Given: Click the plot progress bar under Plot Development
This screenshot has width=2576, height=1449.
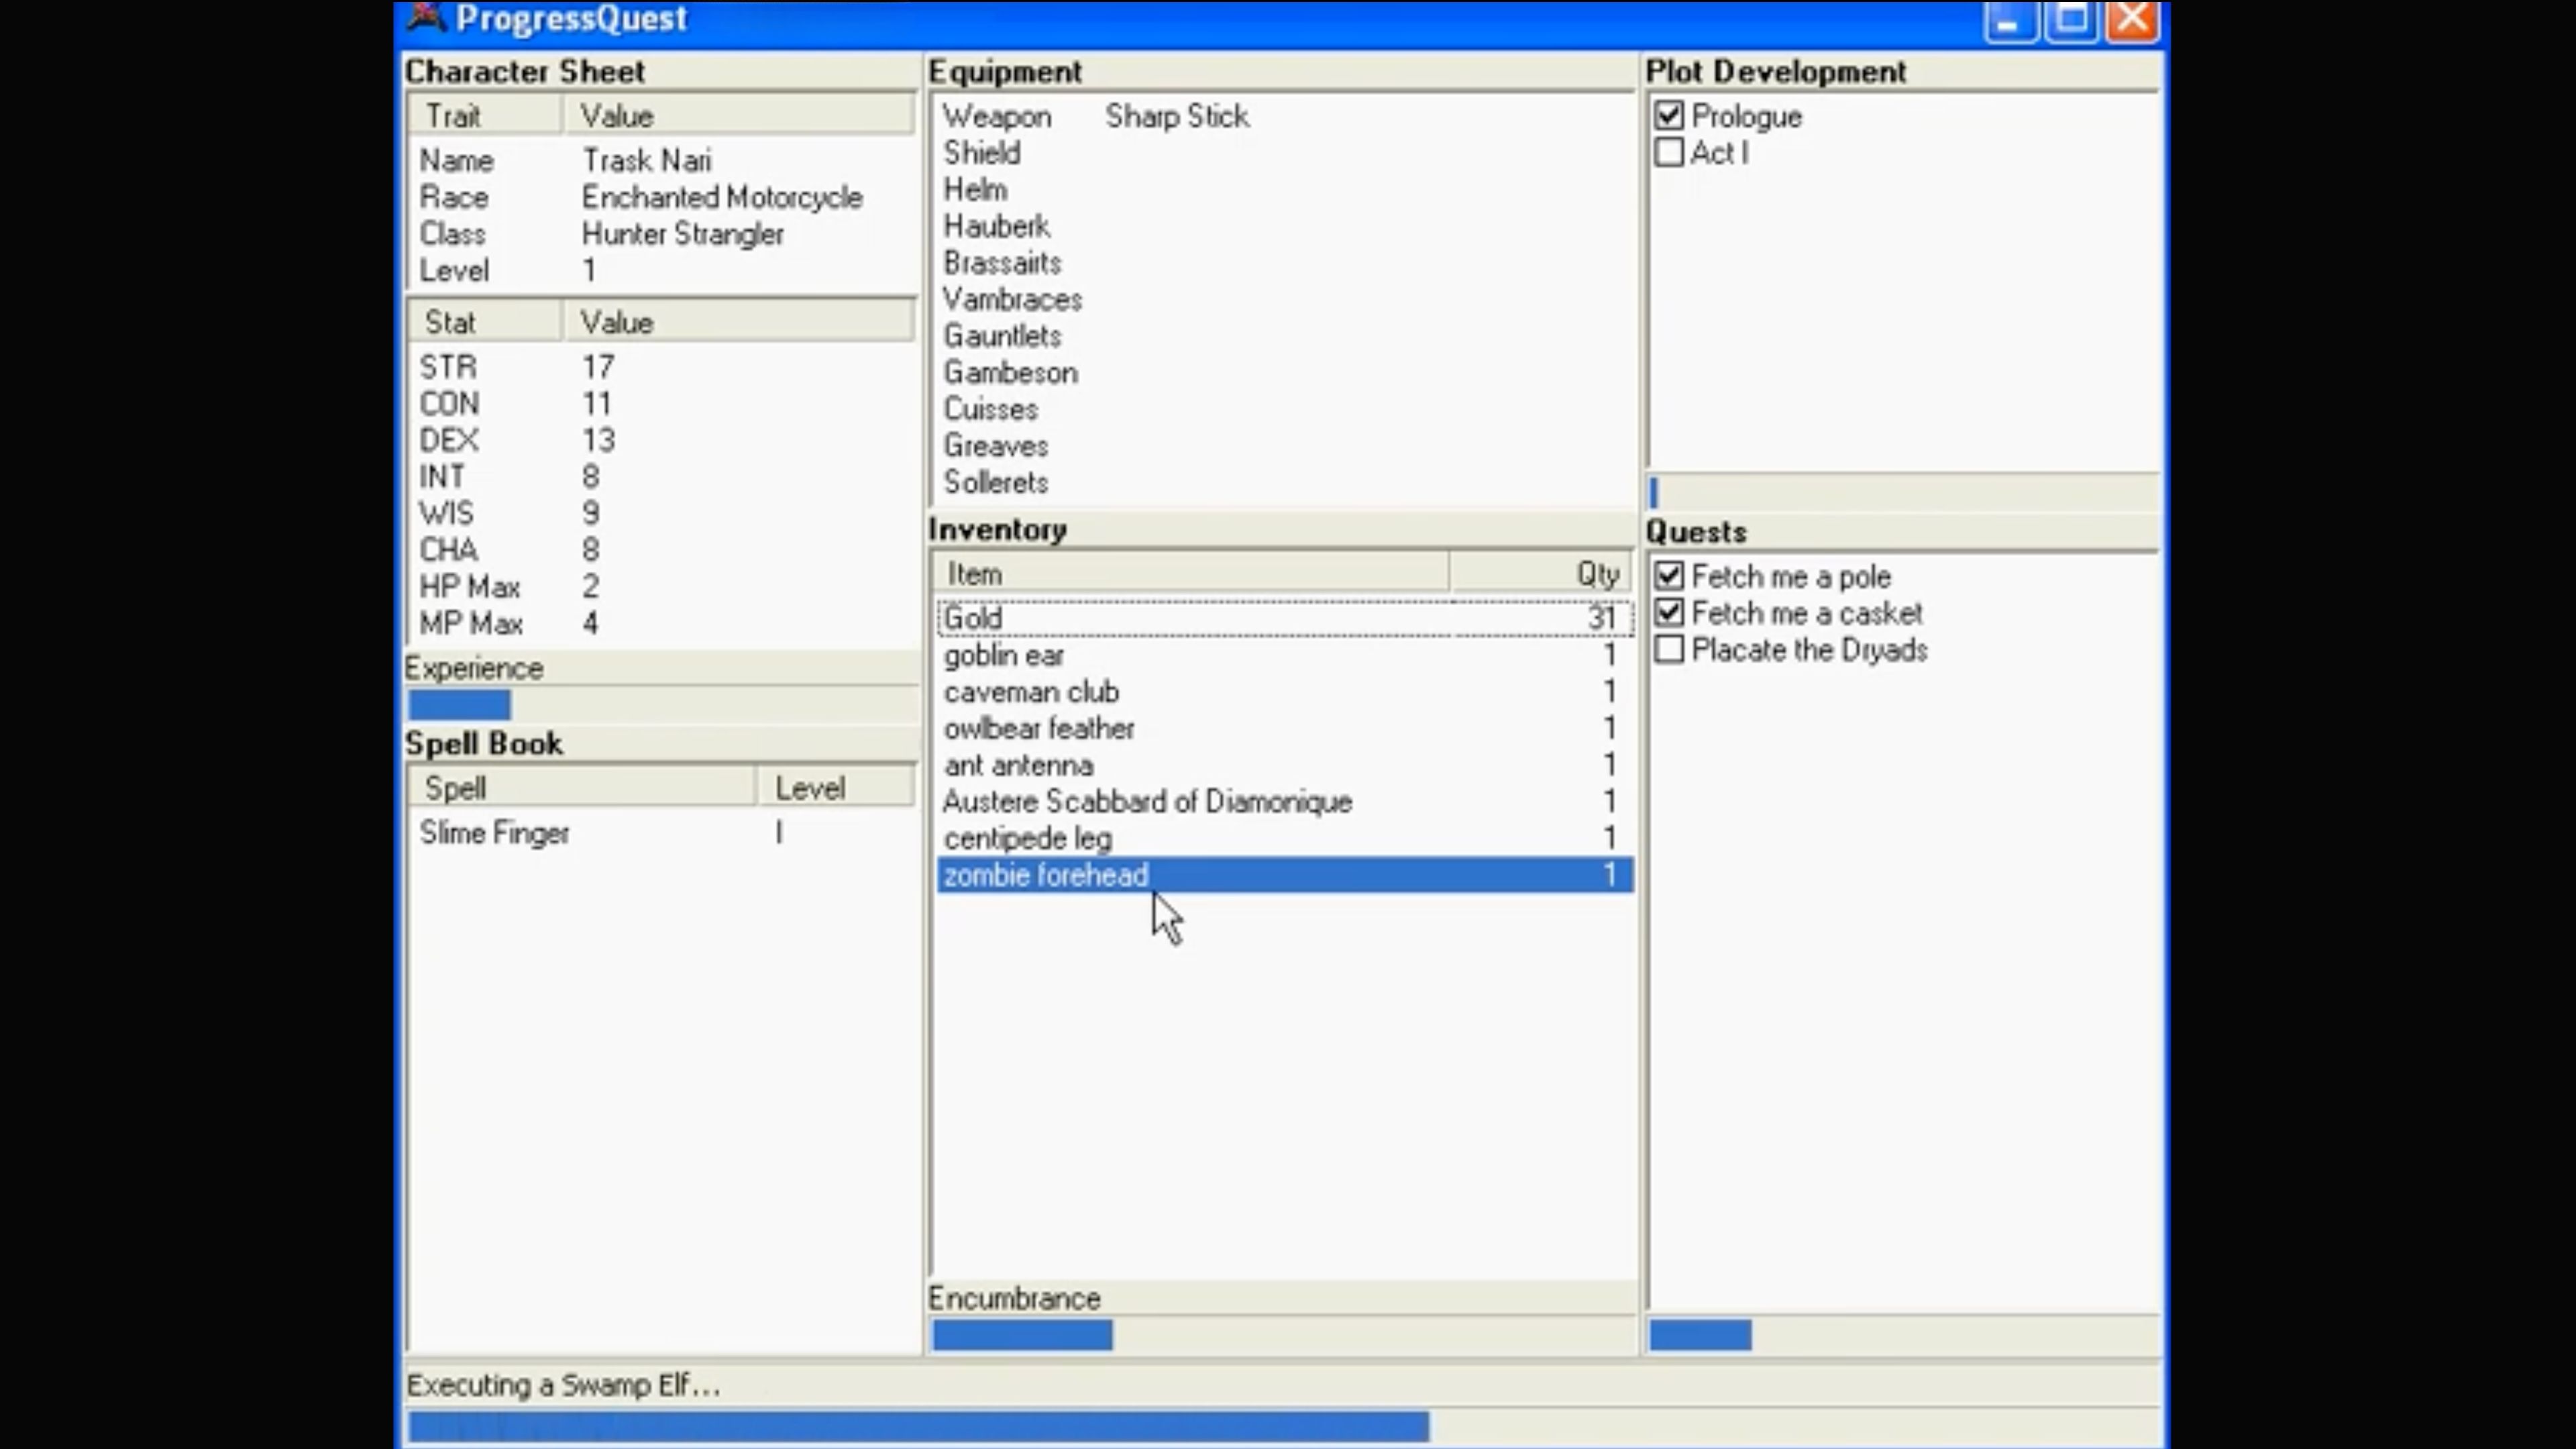Looking at the screenshot, I should point(1903,492).
